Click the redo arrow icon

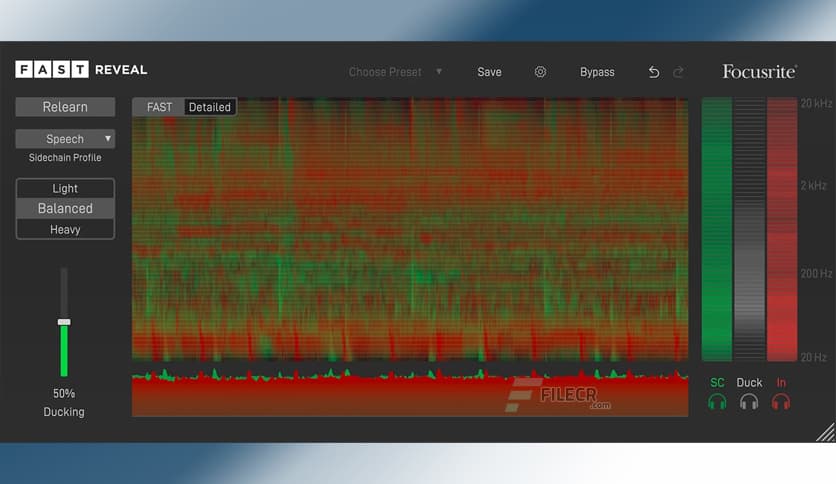(679, 72)
